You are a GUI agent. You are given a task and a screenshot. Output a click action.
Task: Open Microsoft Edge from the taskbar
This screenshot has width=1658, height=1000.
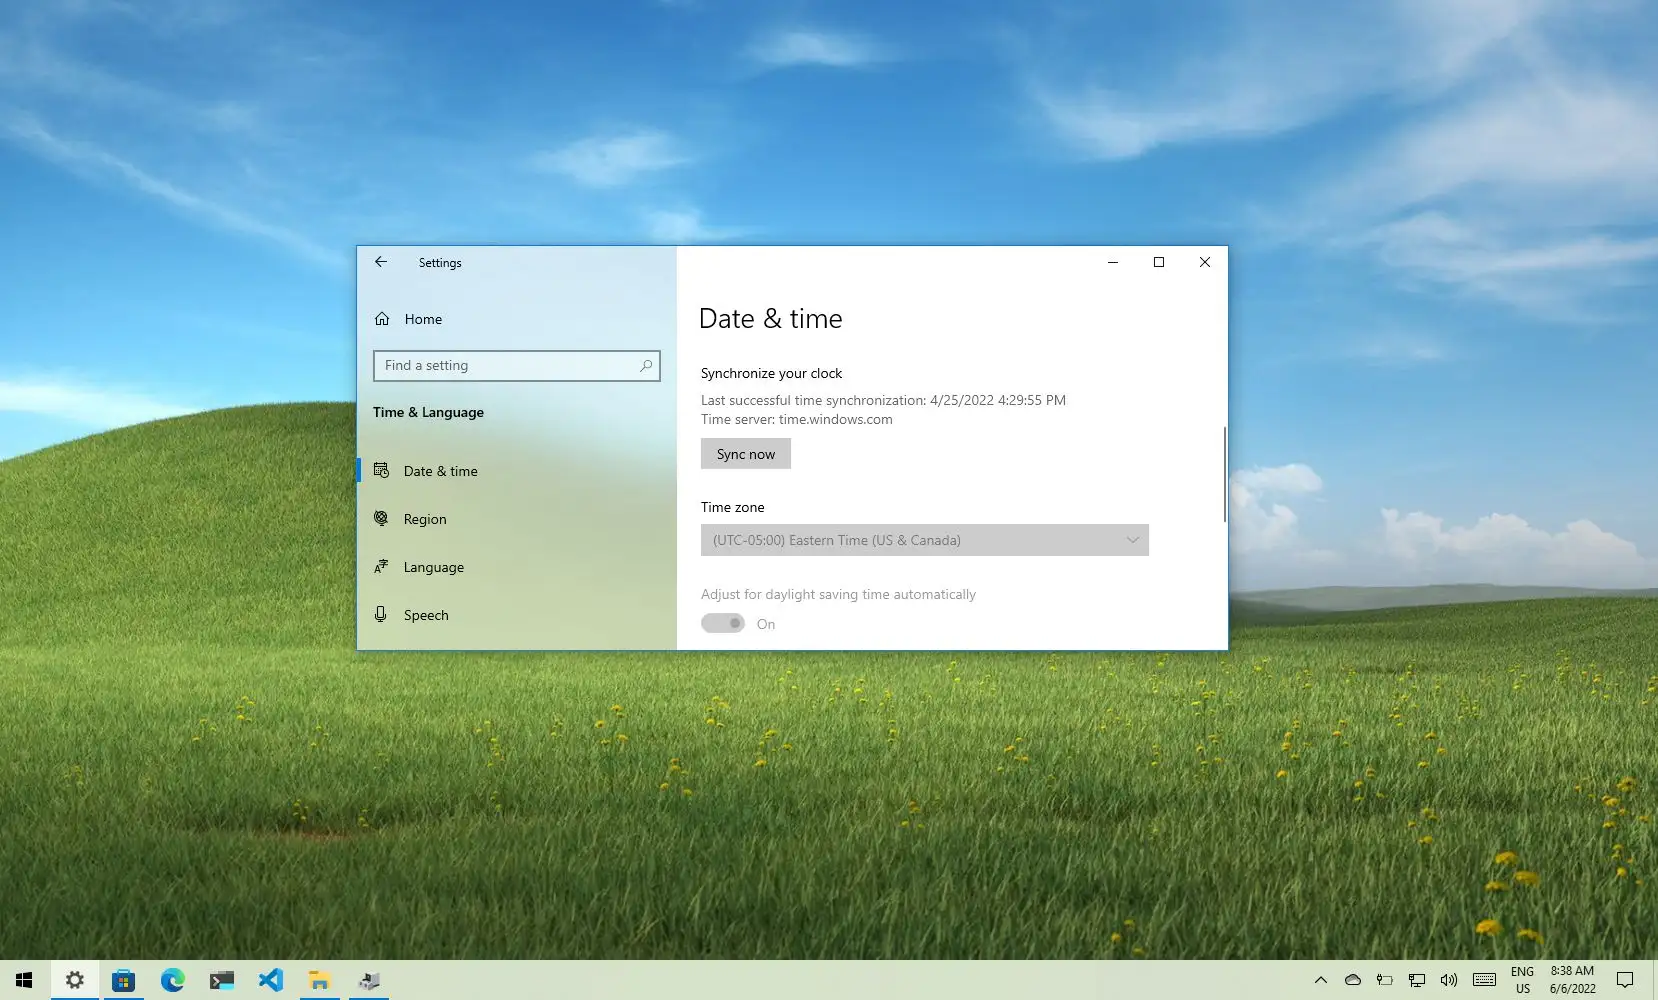[172, 980]
